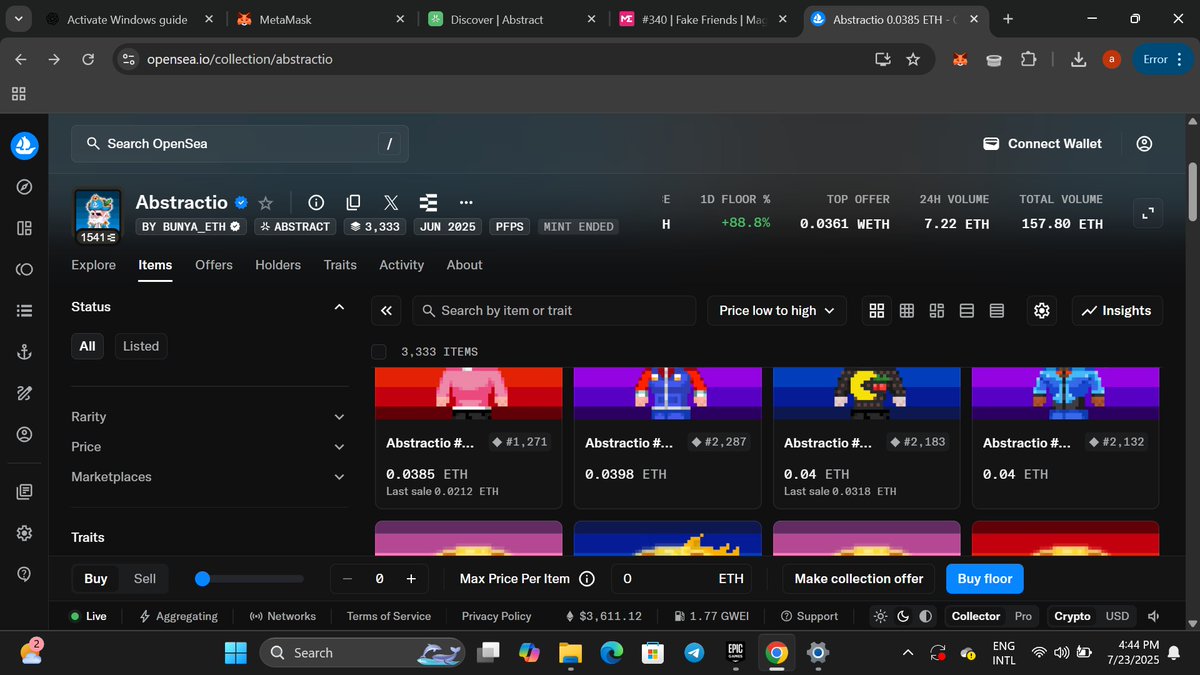Open the Profile icon in the sidebar
The height and width of the screenshot is (675, 1200).
pos(24,435)
